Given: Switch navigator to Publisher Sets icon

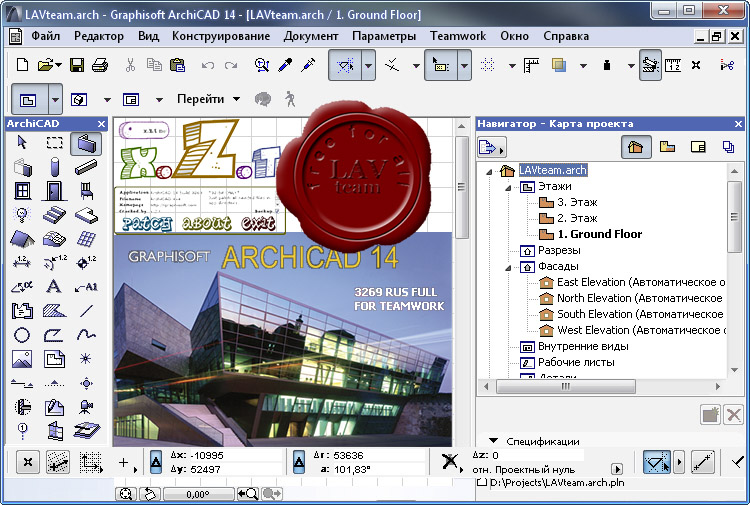Looking at the screenshot, I should 728,147.
